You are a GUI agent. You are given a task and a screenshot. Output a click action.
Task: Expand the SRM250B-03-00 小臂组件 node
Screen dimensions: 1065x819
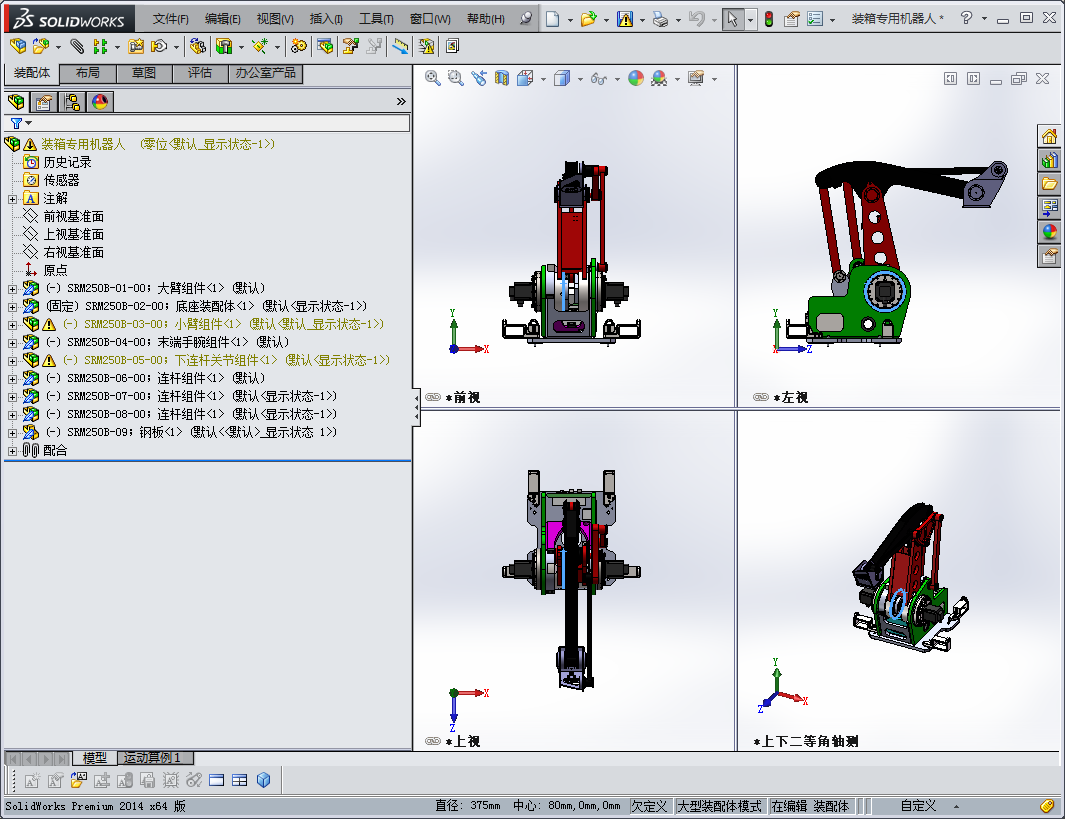[x=12, y=325]
